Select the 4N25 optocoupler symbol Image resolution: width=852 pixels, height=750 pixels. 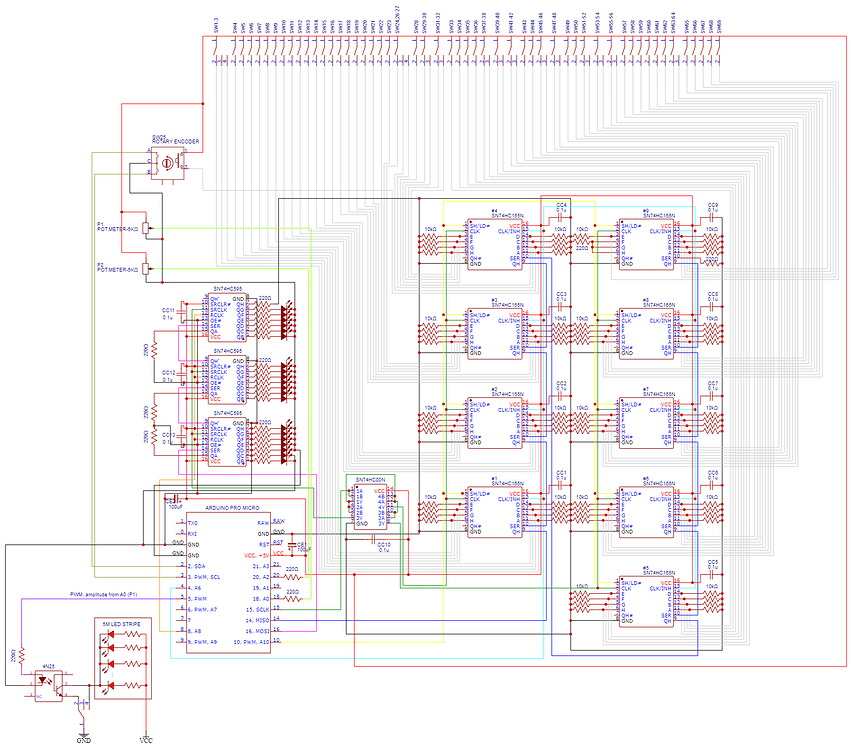(48, 685)
